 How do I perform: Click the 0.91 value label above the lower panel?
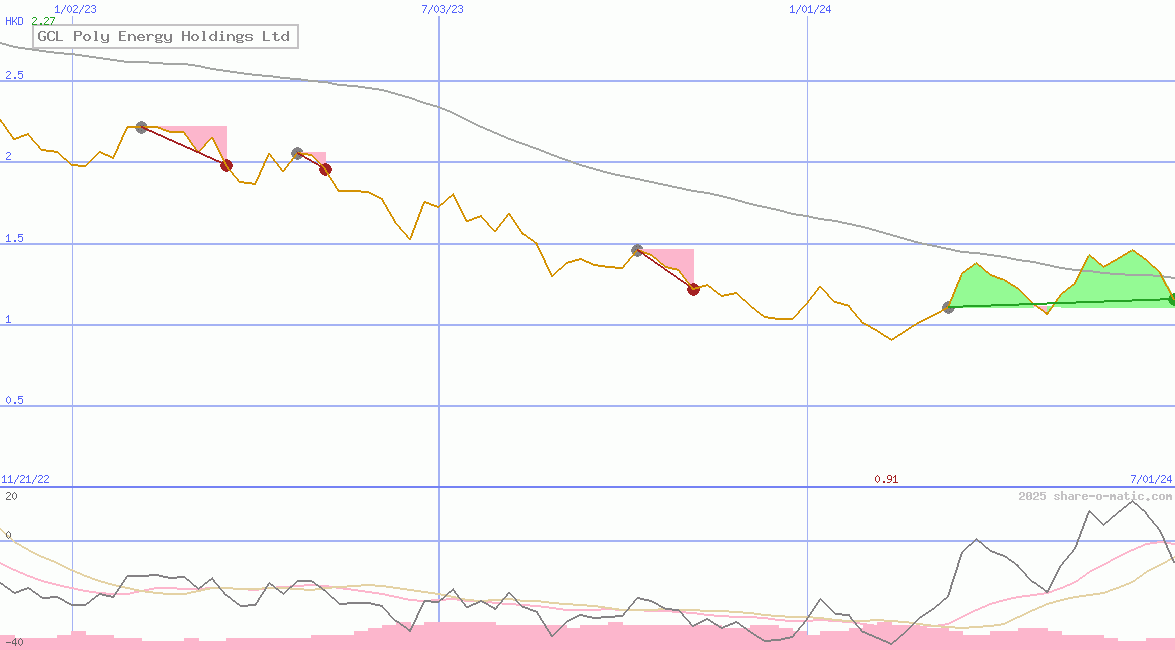[x=886, y=478]
